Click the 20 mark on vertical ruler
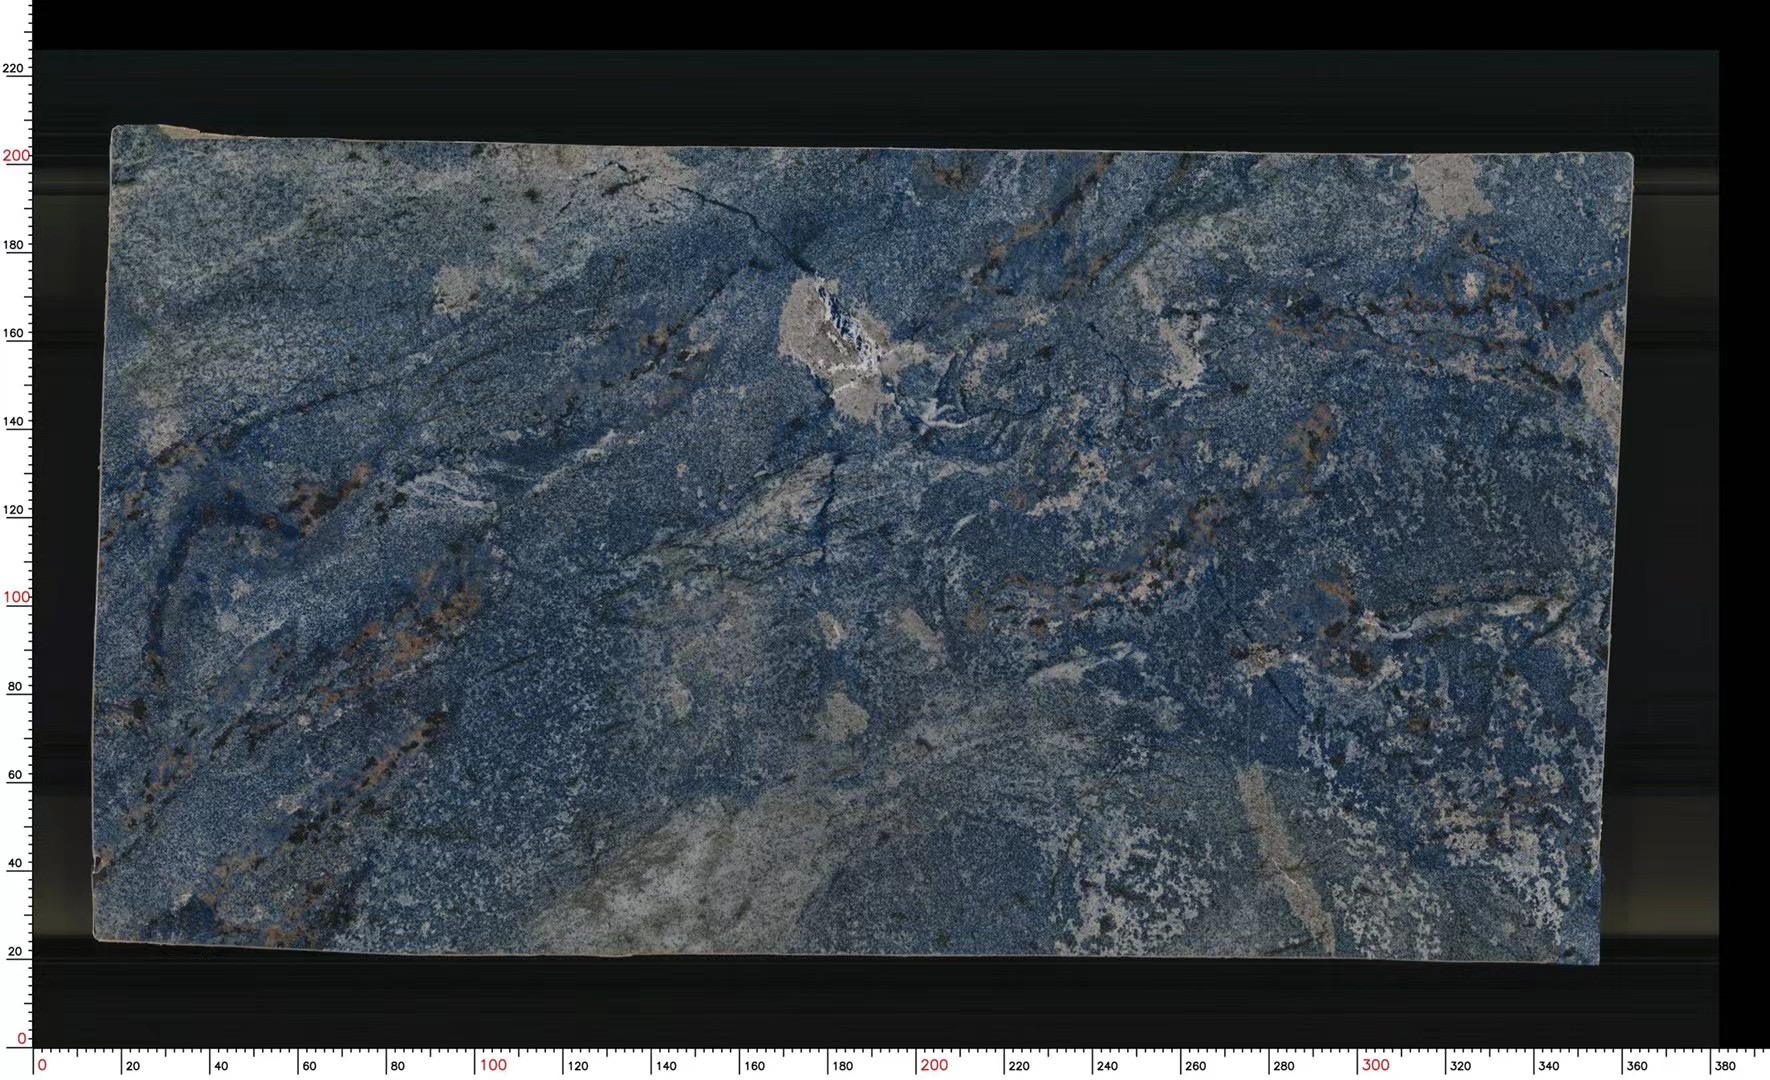This screenshot has width=1770, height=1080. point(15,952)
